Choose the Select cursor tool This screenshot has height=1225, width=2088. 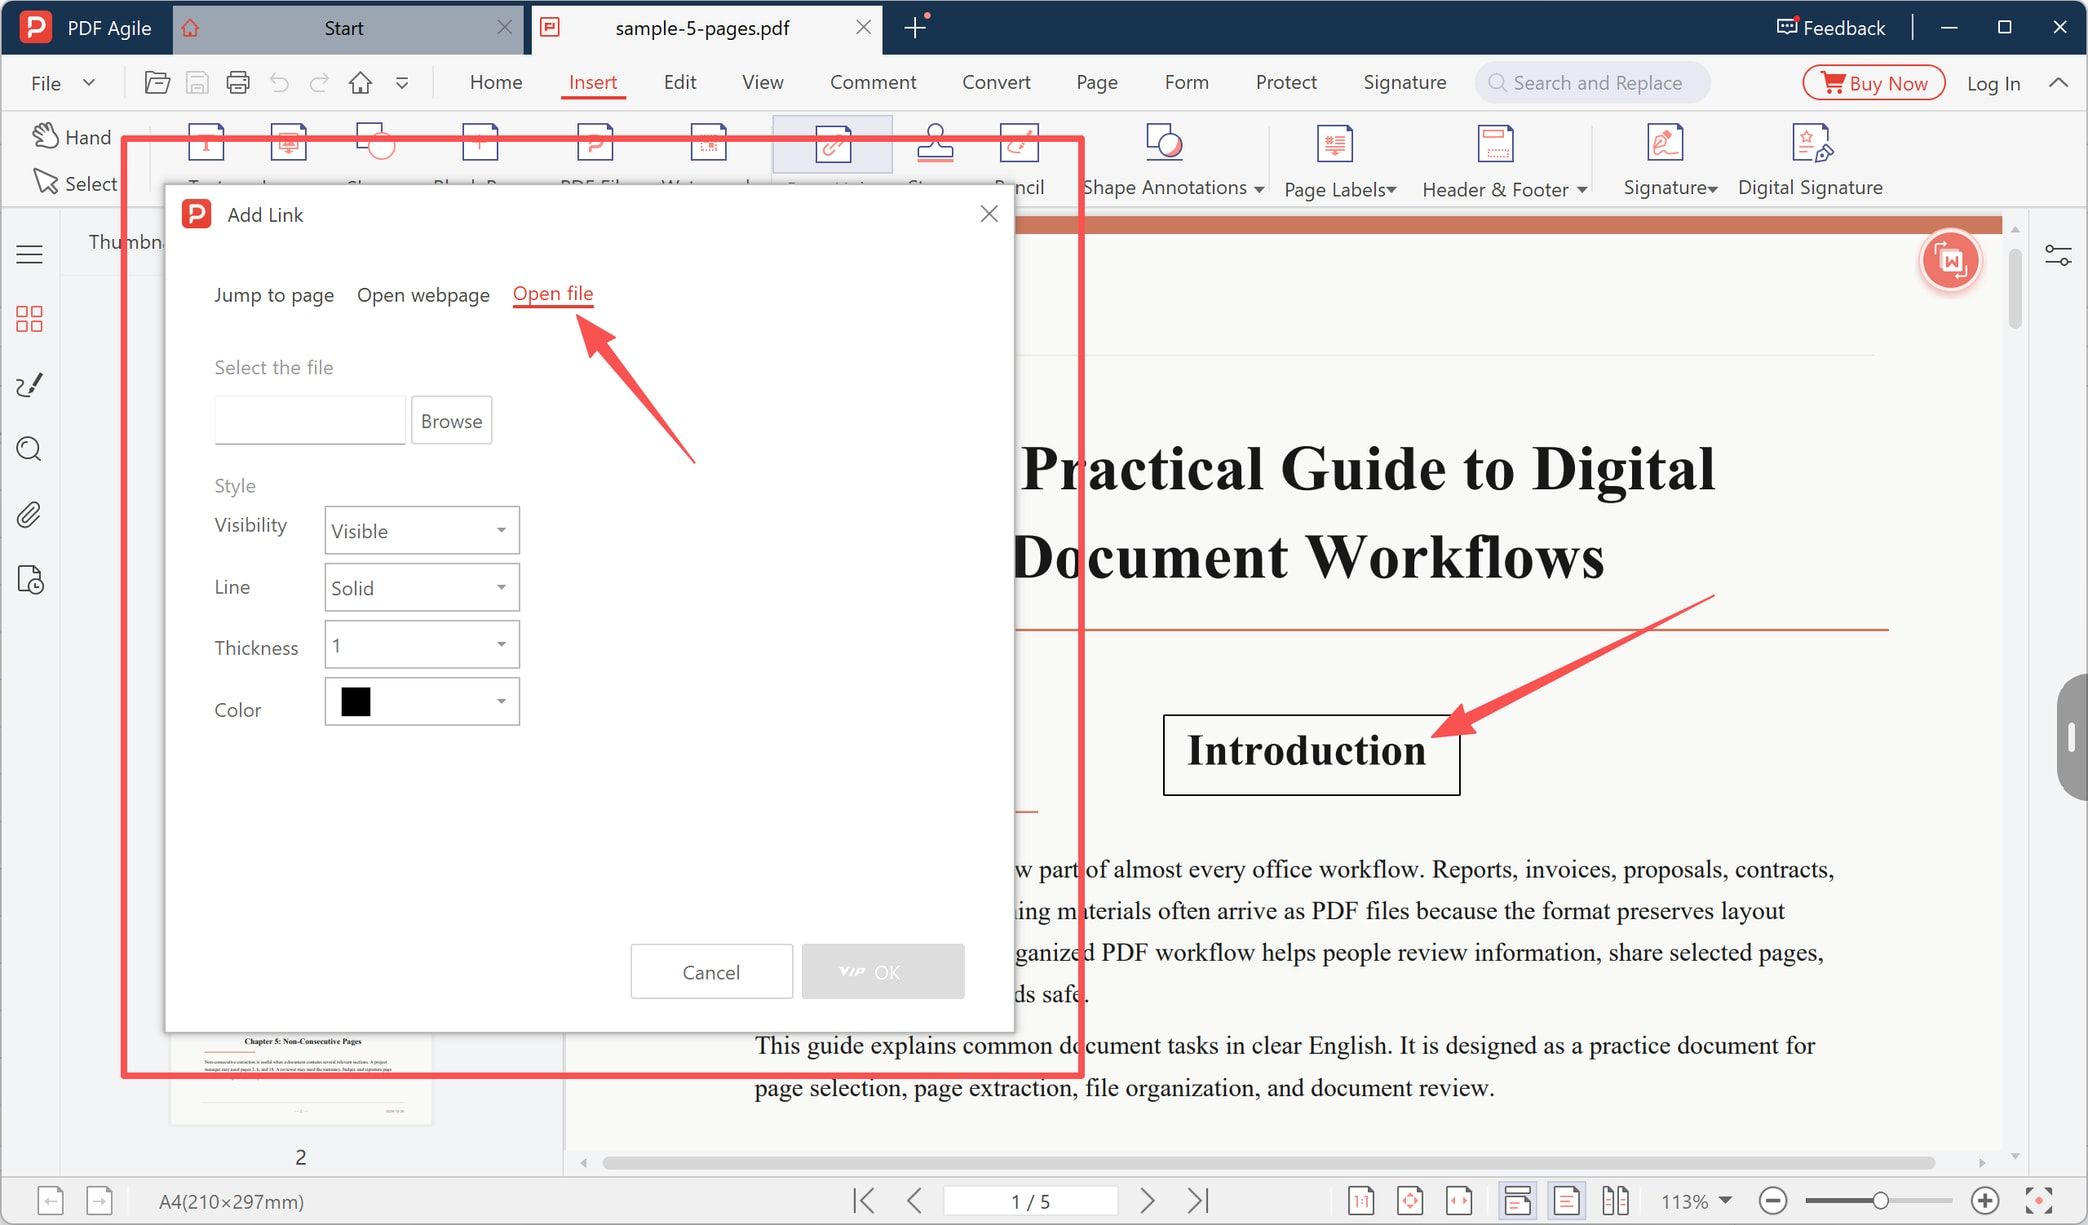75,183
